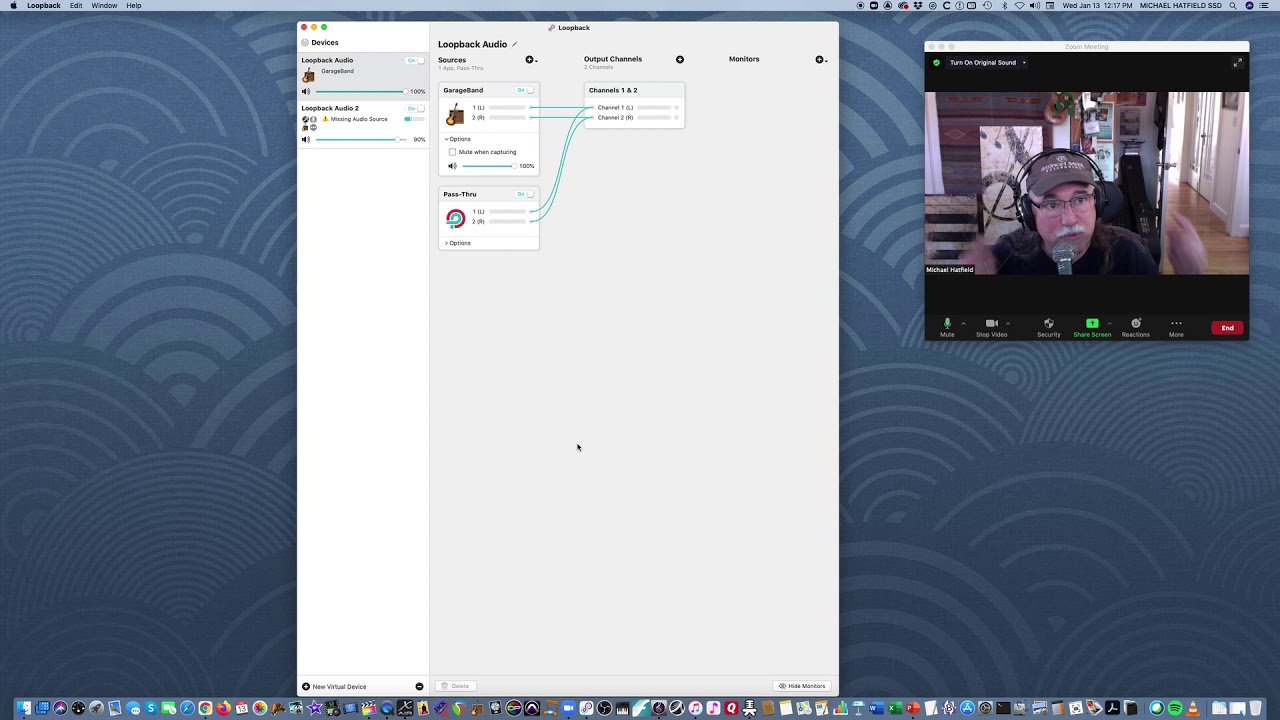The height and width of the screenshot is (720, 1280).
Task: Open the Apple menu
Action: [x=13, y=6]
